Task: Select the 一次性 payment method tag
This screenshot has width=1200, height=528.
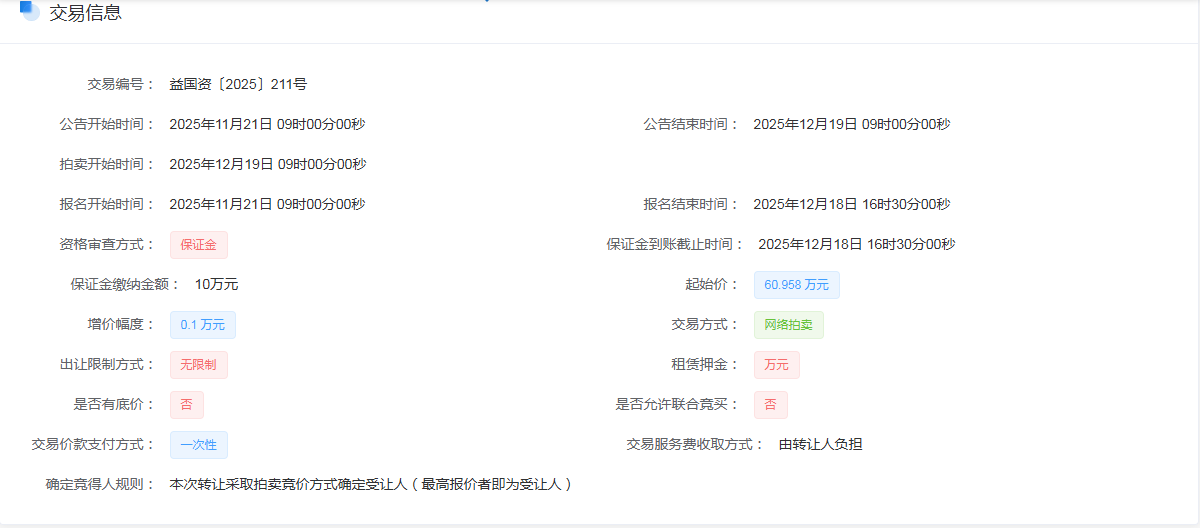Action: (x=198, y=445)
